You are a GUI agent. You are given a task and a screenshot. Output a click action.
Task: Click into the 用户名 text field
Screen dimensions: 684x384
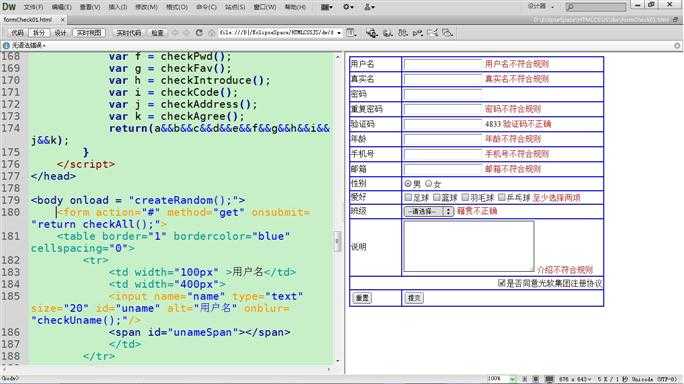(443, 64)
